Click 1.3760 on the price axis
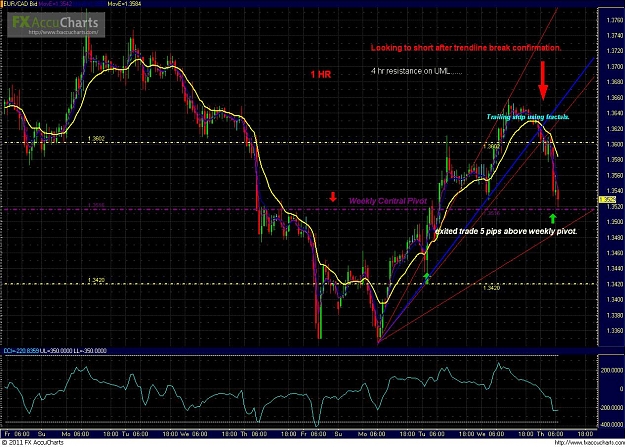The image size is (625, 447). (615, 20)
